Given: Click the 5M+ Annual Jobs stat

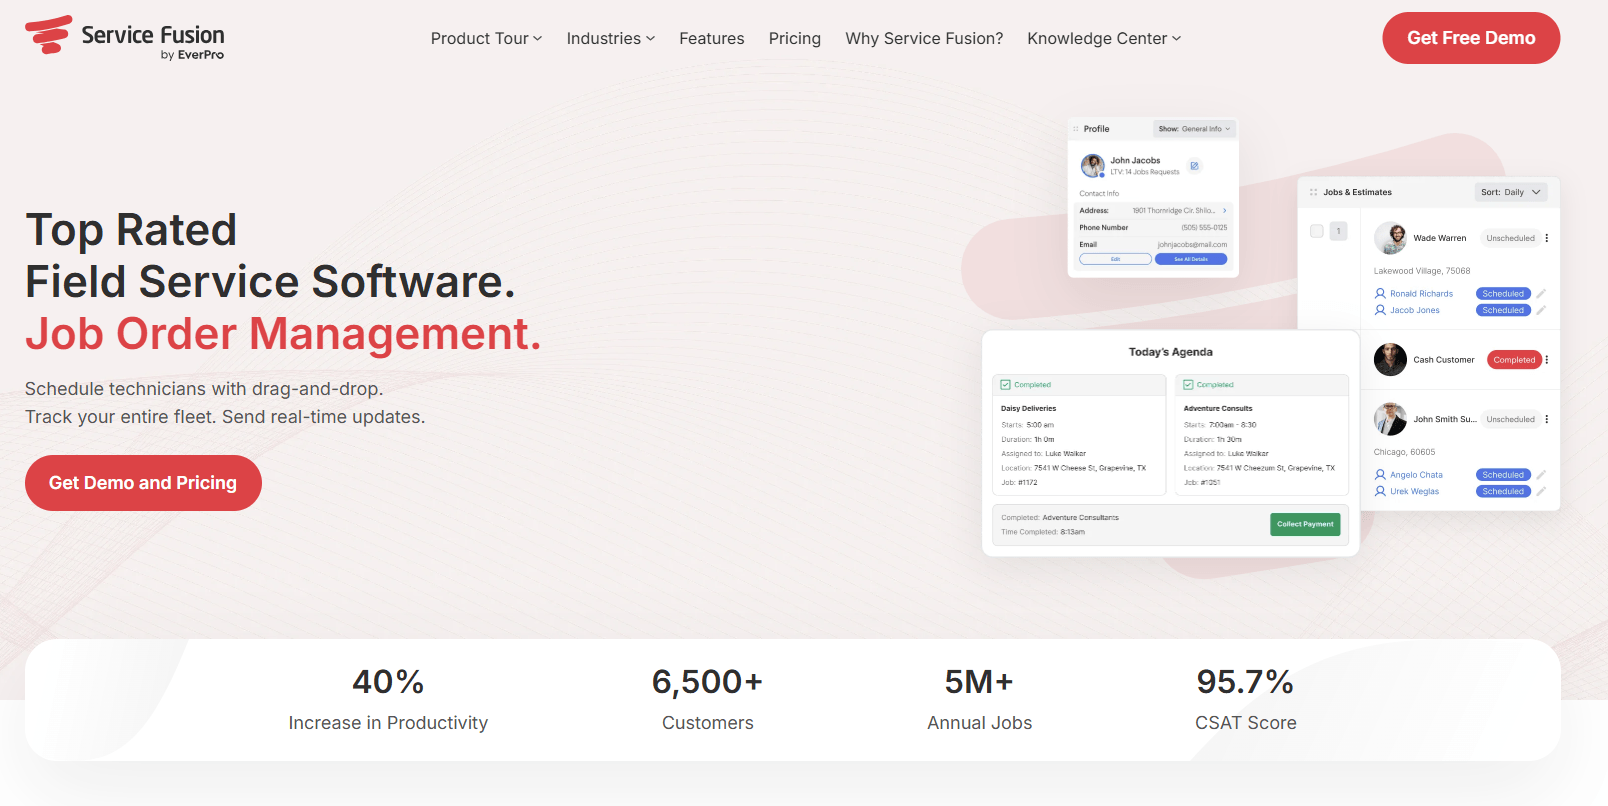Looking at the screenshot, I should [979, 700].
